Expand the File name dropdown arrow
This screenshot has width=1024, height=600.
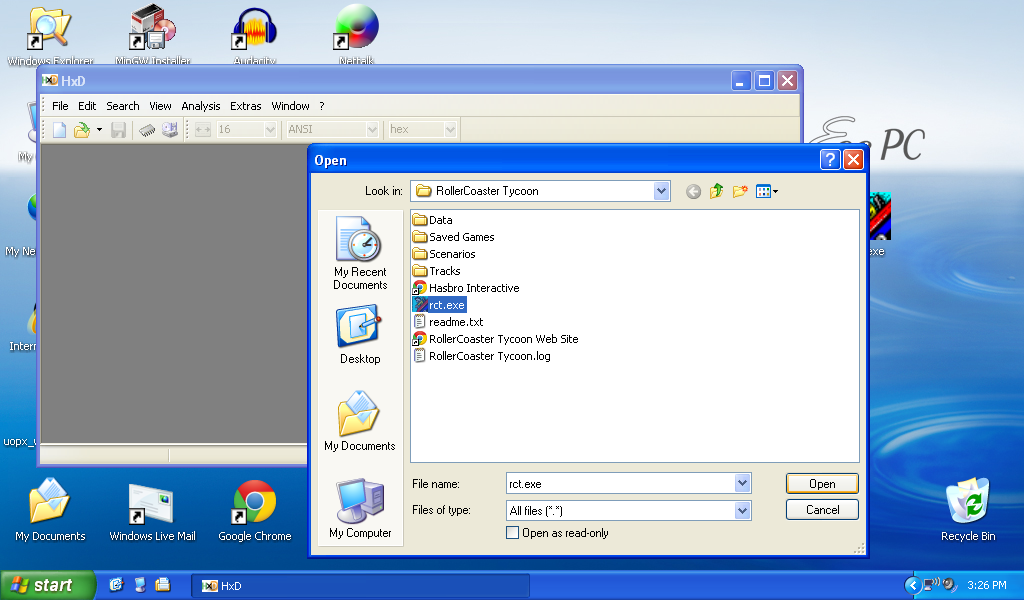coord(742,484)
